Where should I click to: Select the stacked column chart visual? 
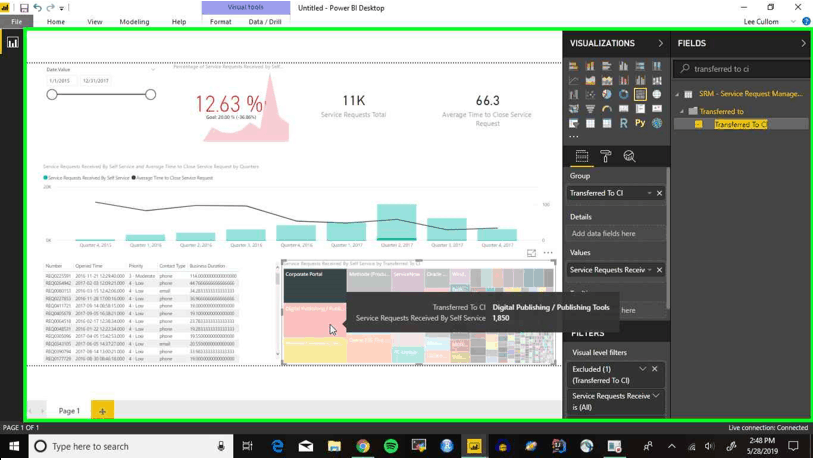590,66
